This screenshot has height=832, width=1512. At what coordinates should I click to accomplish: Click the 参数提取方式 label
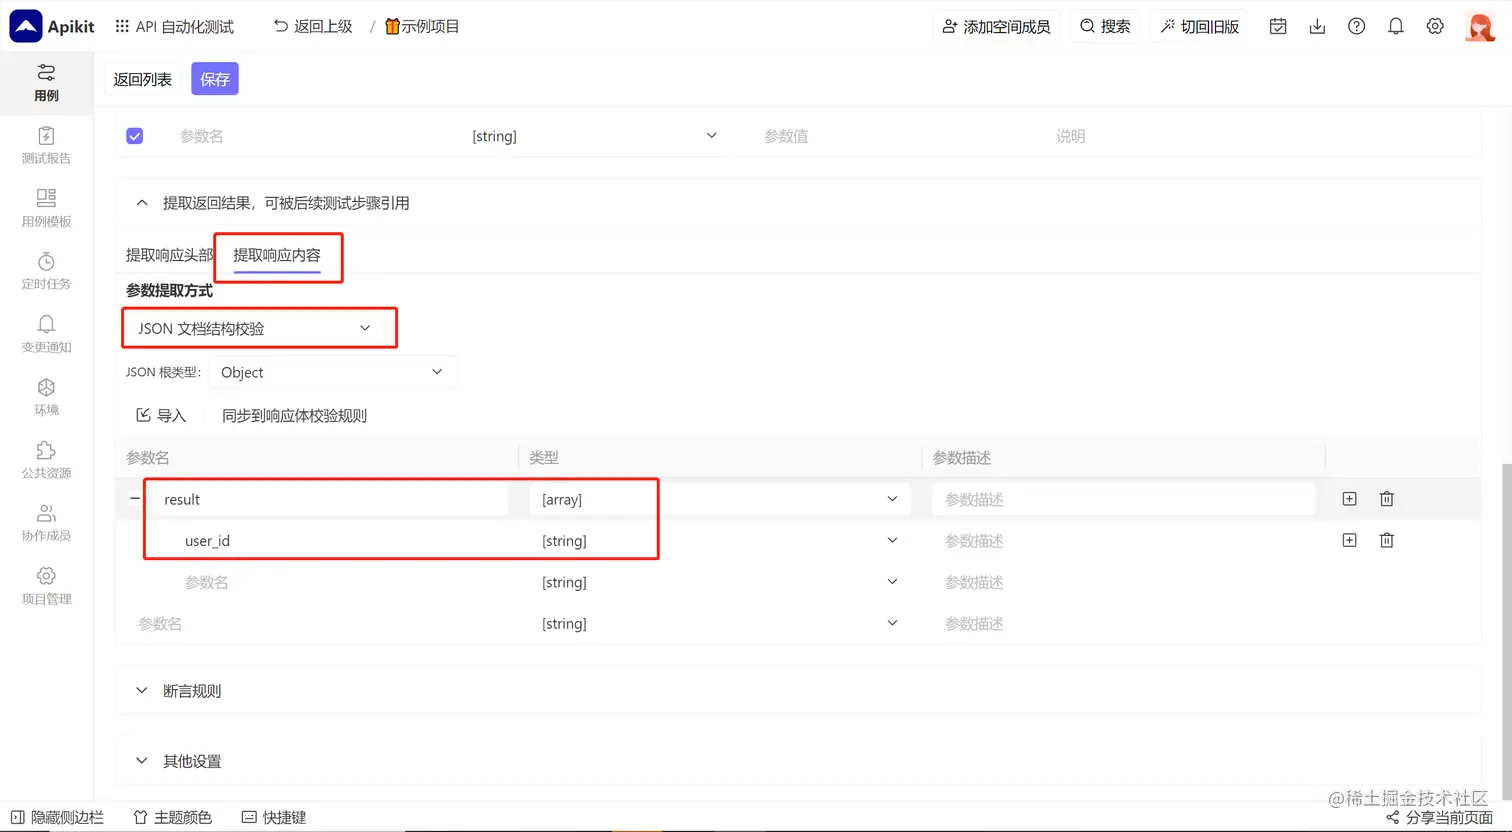tap(169, 291)
